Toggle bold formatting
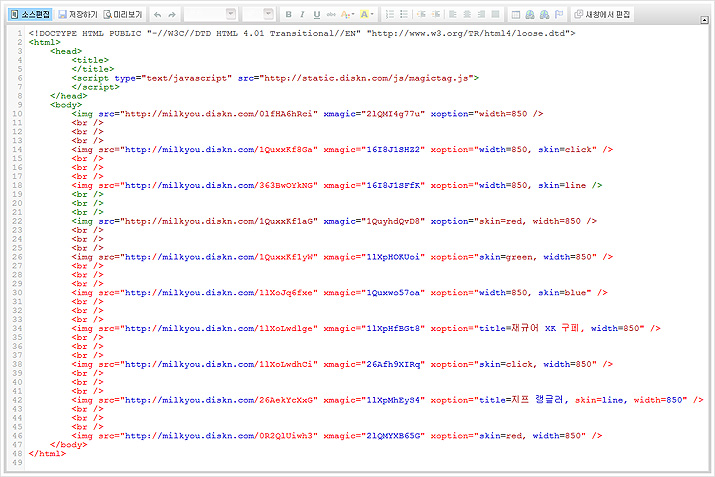The height and width of the screenshot is (477, 715). pyautogui.click(x=288, y=15)
